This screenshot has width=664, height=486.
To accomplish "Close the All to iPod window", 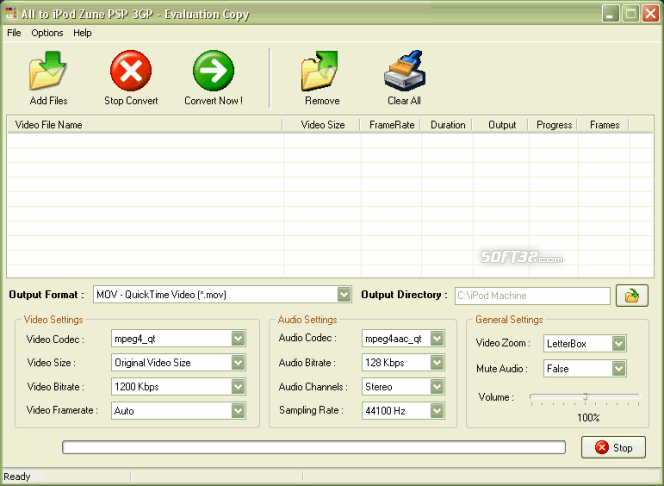I will 650,13.
